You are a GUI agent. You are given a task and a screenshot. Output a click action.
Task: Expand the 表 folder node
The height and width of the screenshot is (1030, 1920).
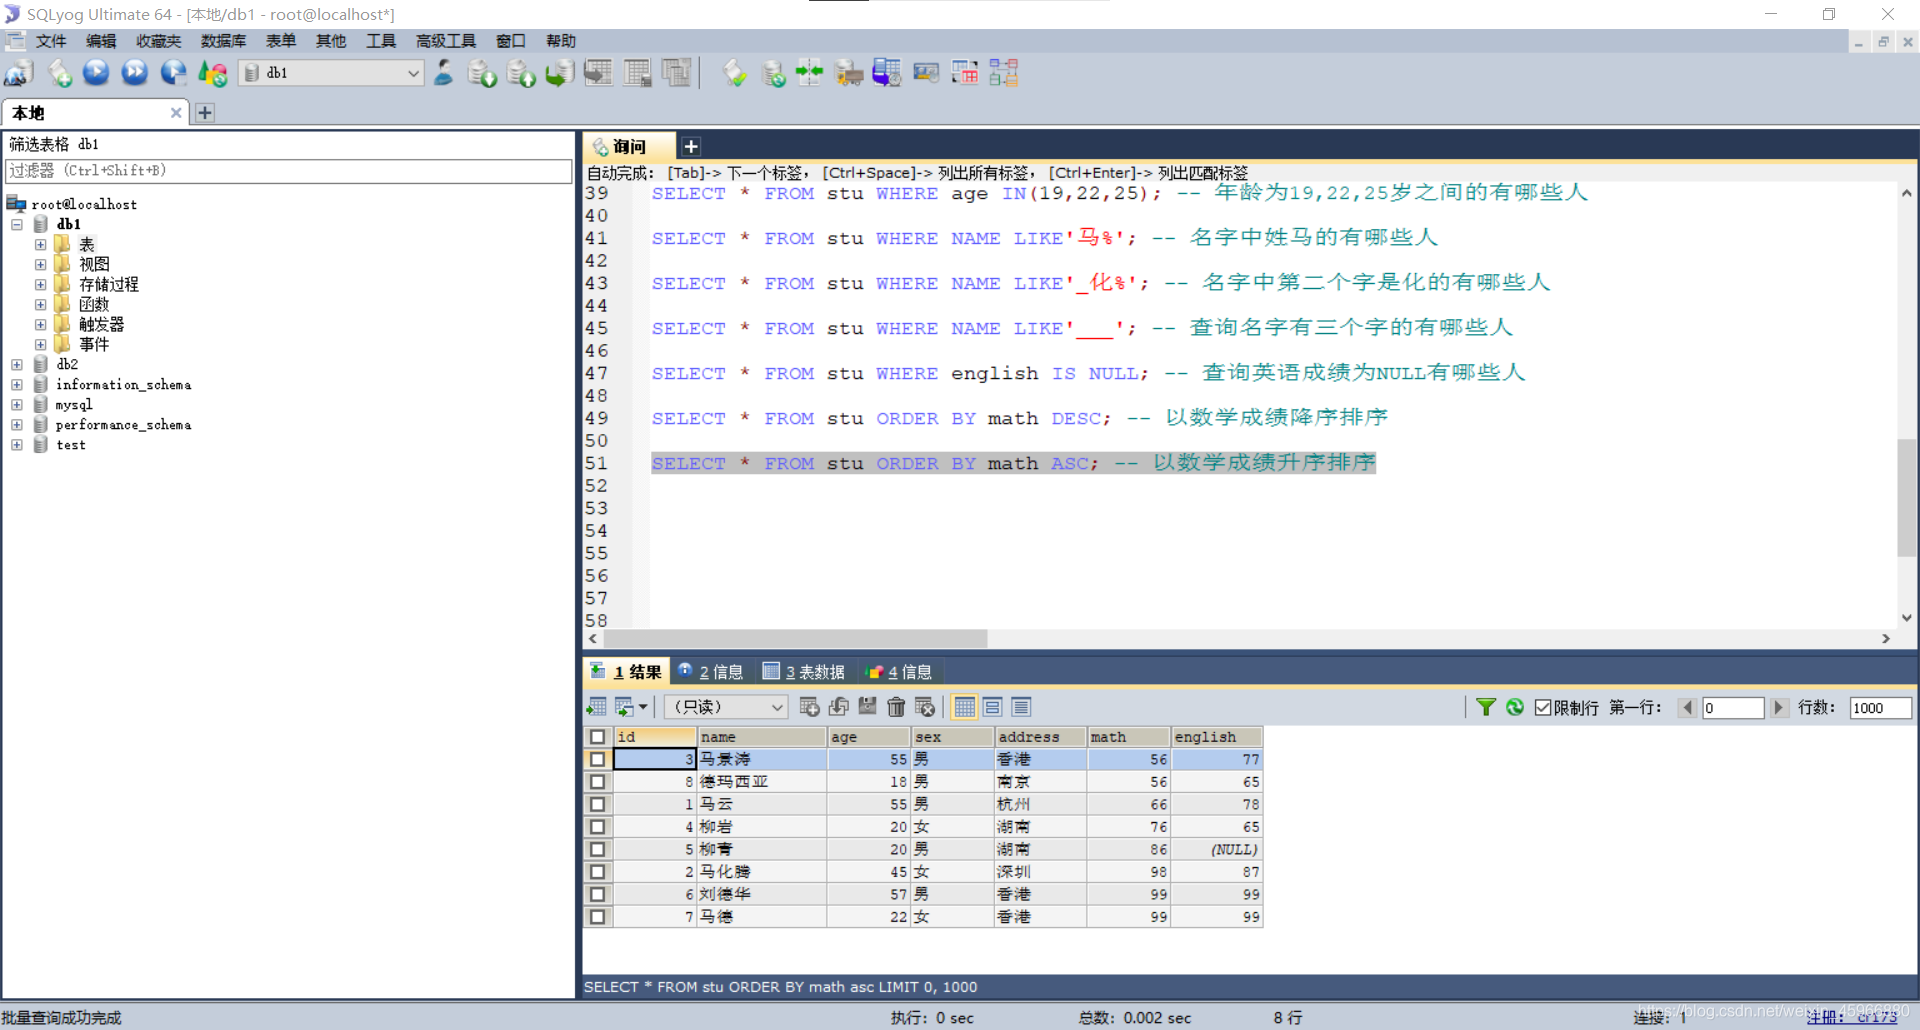point(40,244)
